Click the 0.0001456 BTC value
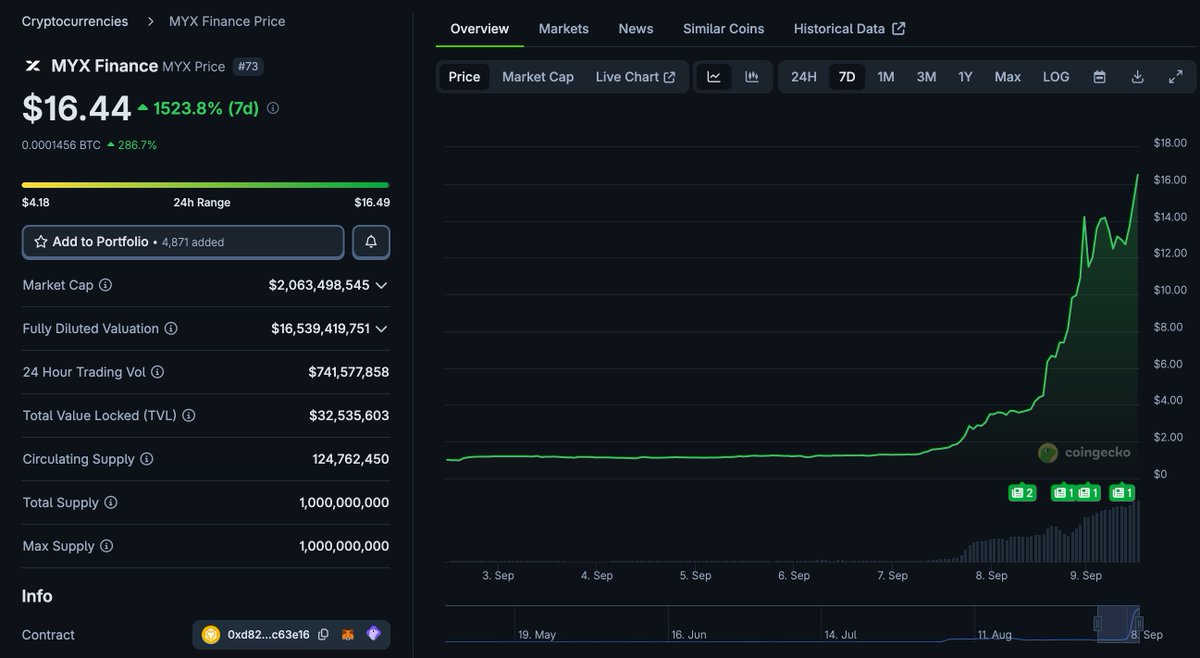The image size is (1200, 658). coord(61,145)
